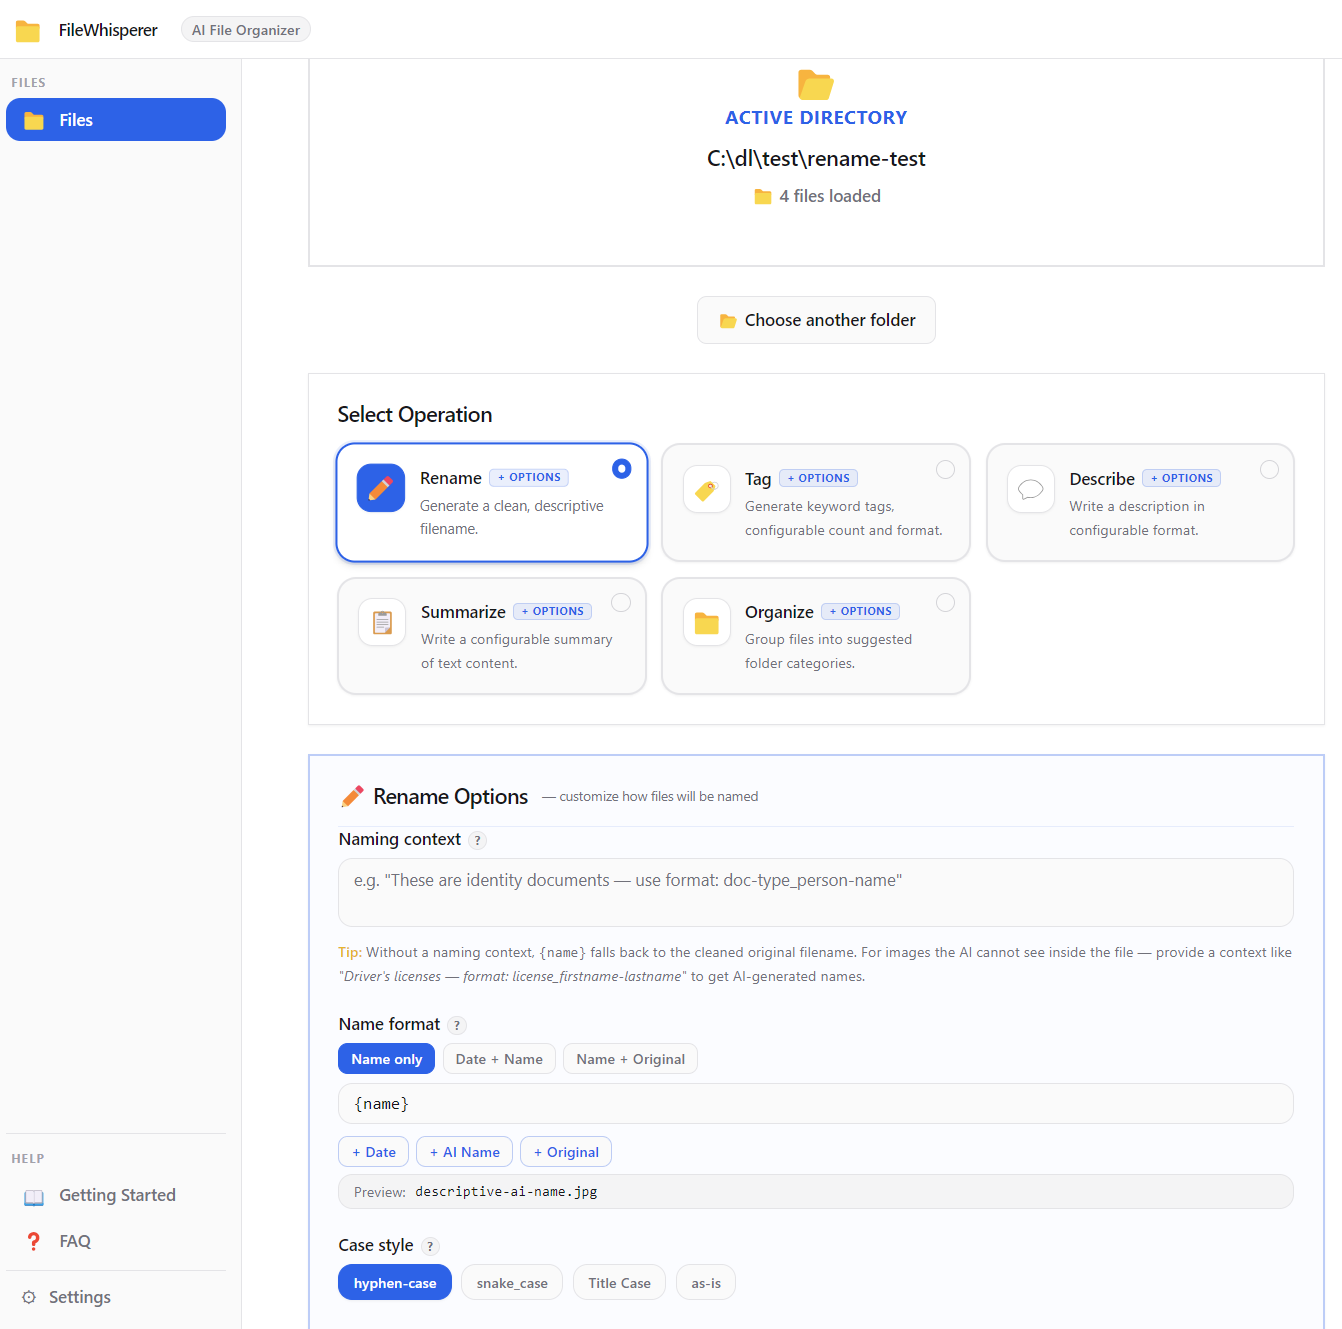Screen dimensions: 1342x1329
Task: Click Choose another folder button
Action: point(816,321)
